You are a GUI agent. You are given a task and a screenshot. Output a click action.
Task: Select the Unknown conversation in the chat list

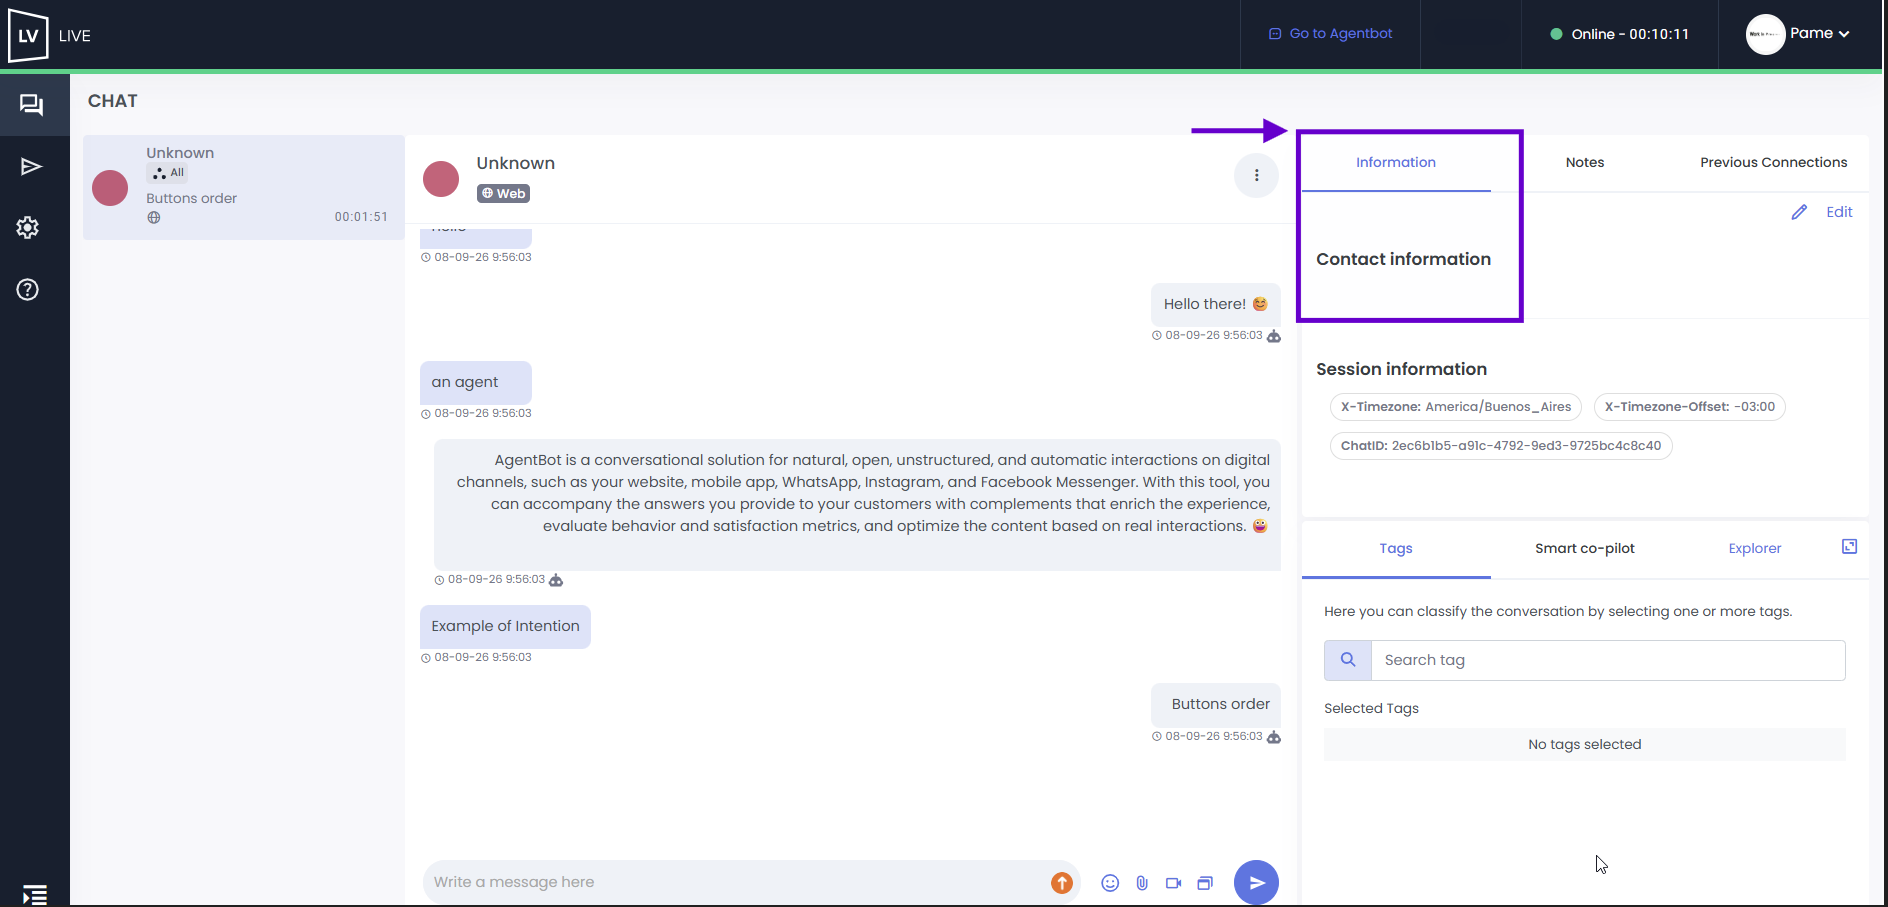[244, 187]
